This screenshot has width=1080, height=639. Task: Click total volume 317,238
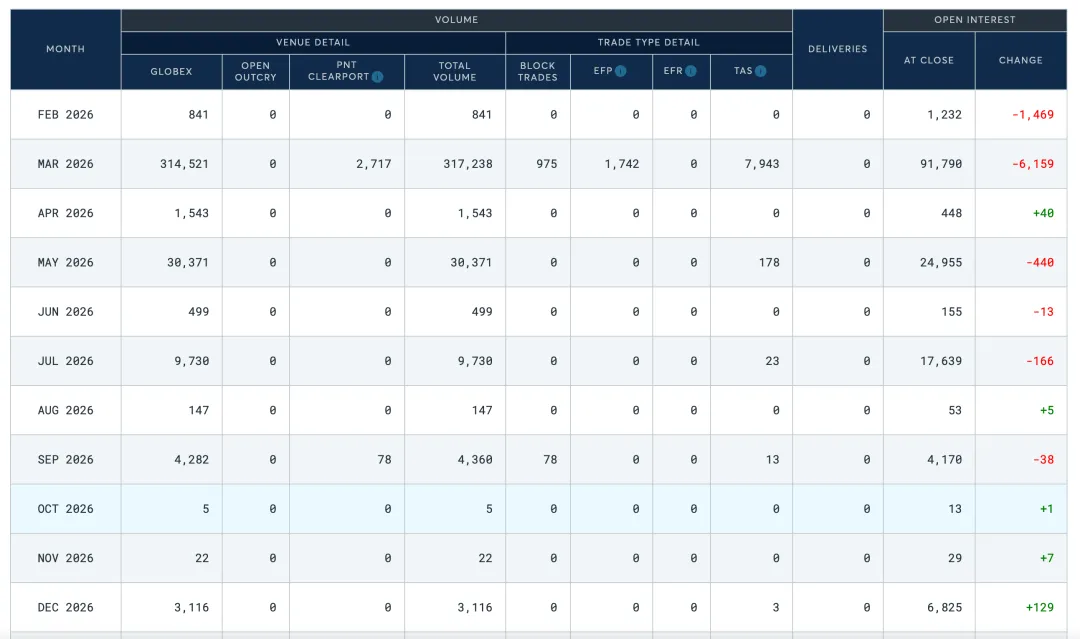click(468, 164)
